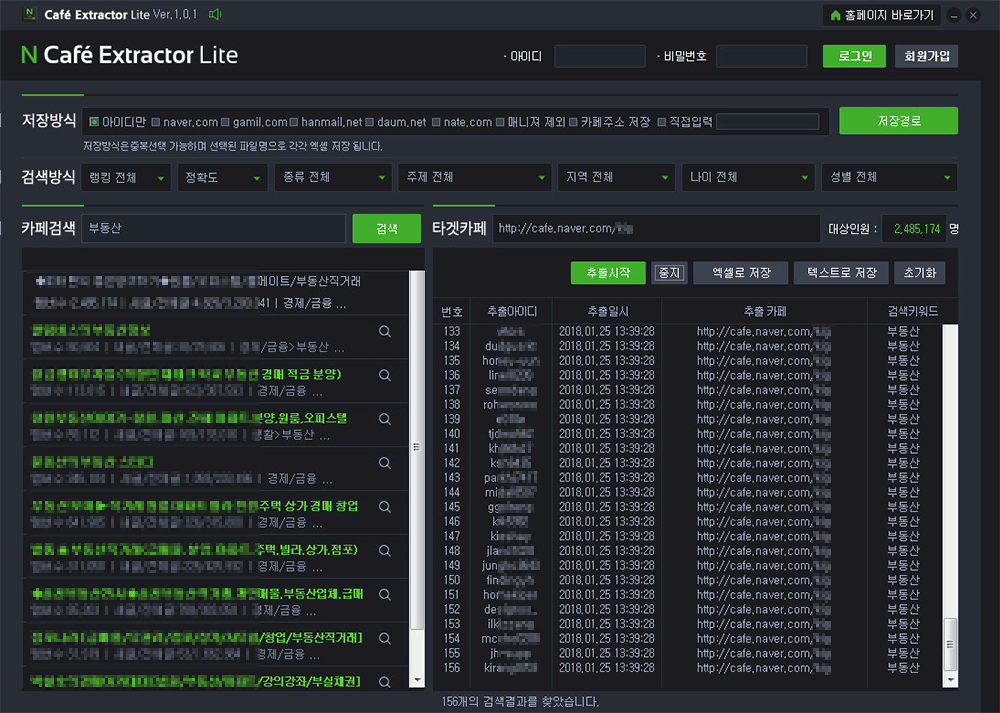Enable the daum.net checkbox
This screenshot has height=713, width=1000.
click(370, 122)
